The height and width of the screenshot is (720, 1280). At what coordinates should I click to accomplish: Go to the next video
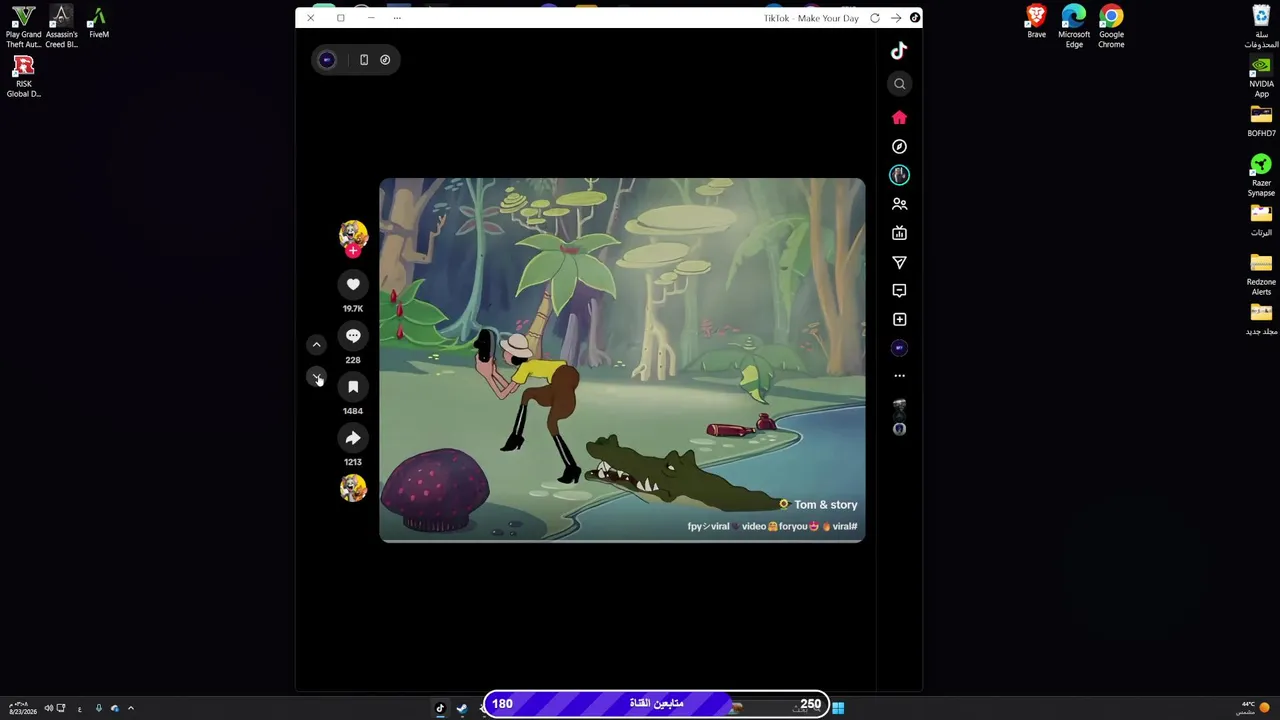316,377
